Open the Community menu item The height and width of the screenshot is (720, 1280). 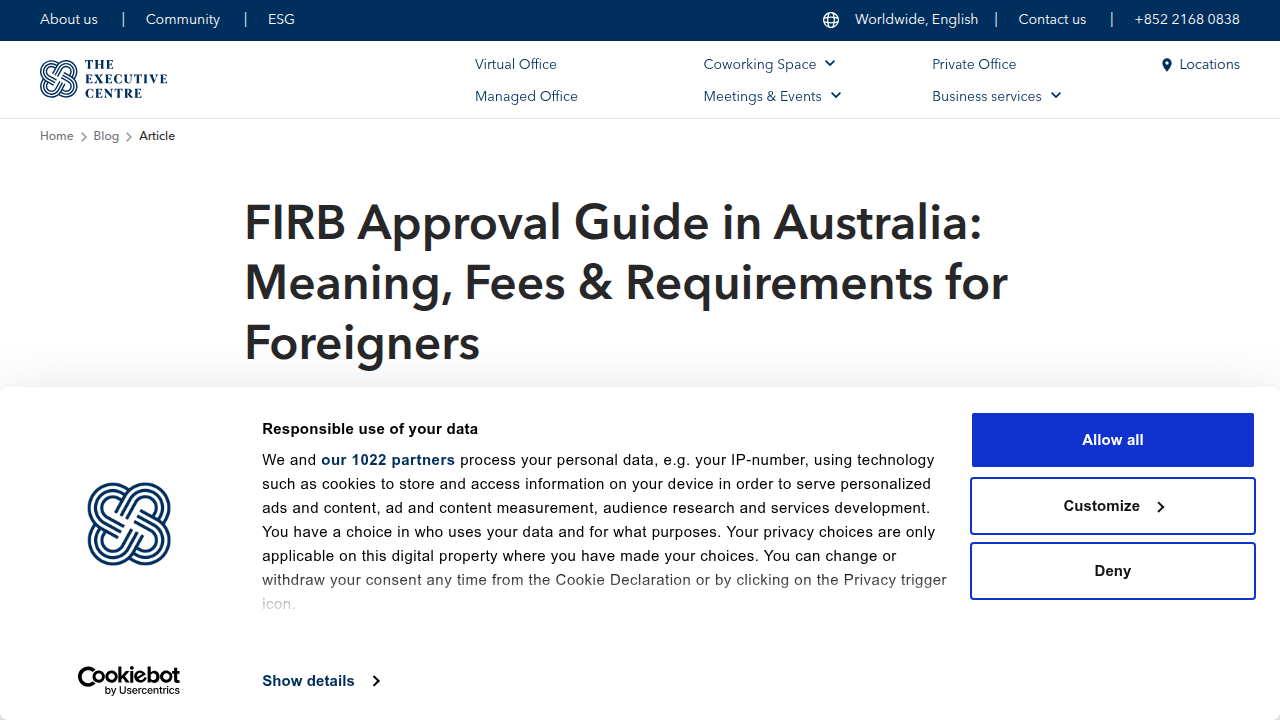tap(183, 19)
